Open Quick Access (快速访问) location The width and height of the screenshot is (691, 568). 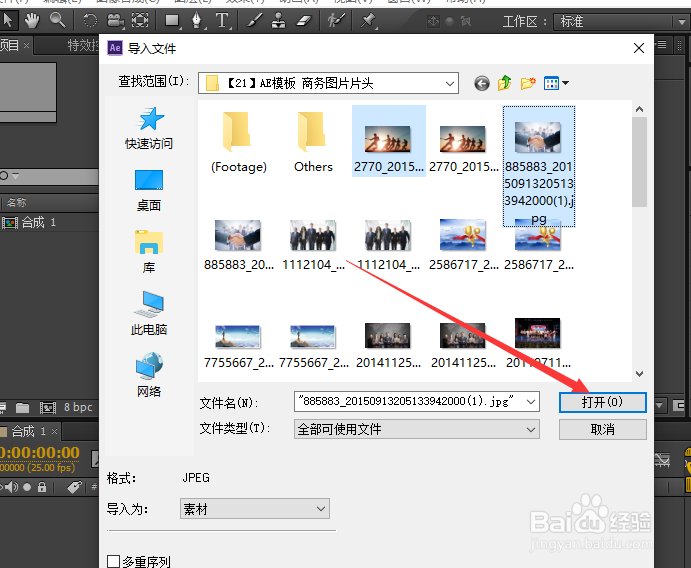pos(149,128)
